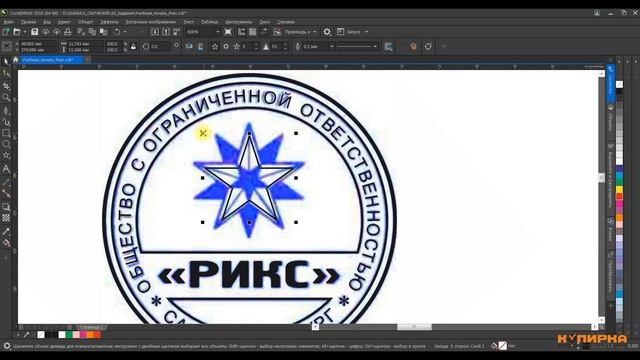Select the Shape edit tool
The image size is (640, 360).
click(6, 73)
